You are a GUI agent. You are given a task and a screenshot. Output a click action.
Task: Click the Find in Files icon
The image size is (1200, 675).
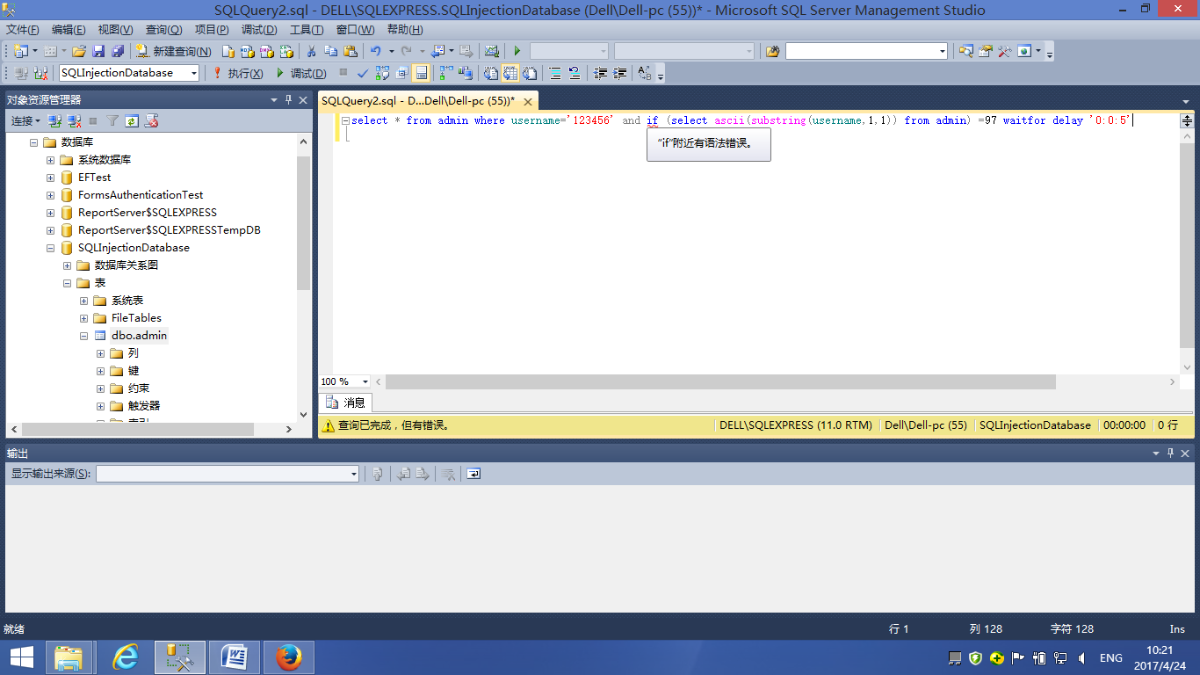tap(772, 50)
